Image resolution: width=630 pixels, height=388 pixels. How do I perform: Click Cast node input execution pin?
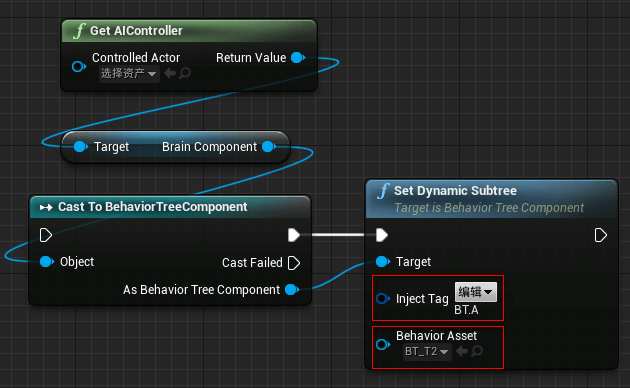(x=46, y=235)
